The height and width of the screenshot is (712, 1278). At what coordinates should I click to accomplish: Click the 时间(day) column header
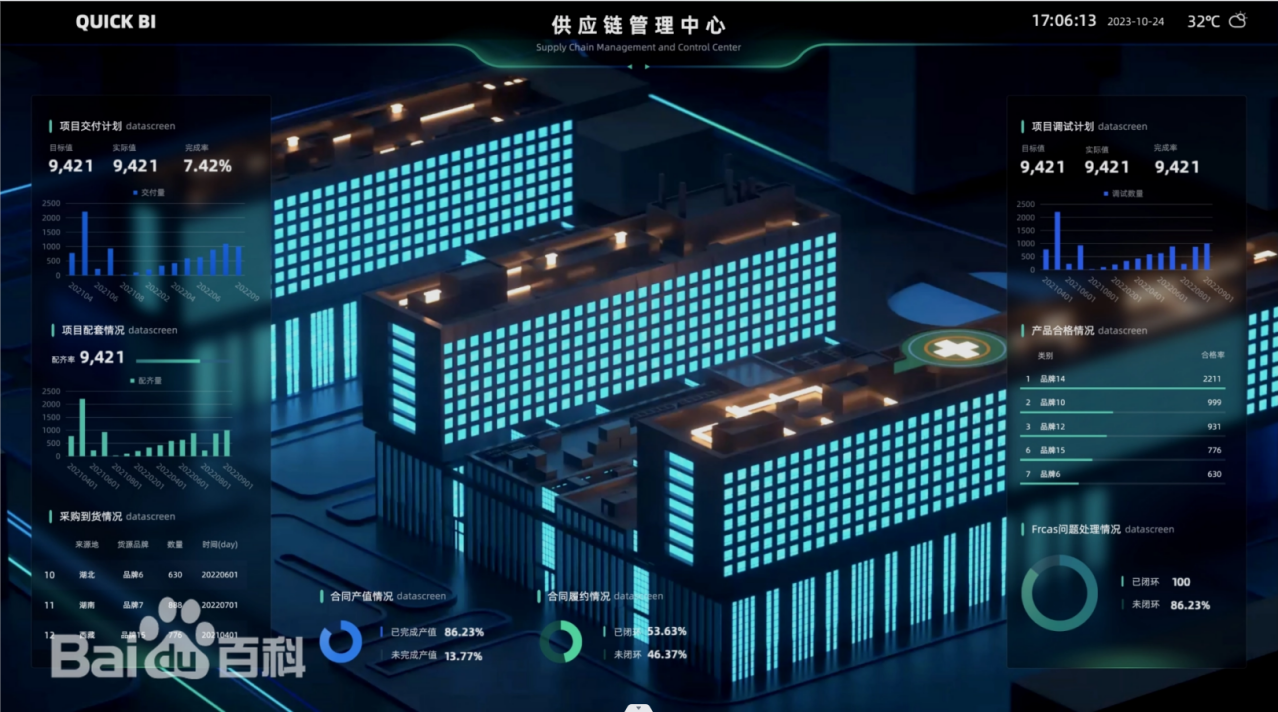point(220,545)
